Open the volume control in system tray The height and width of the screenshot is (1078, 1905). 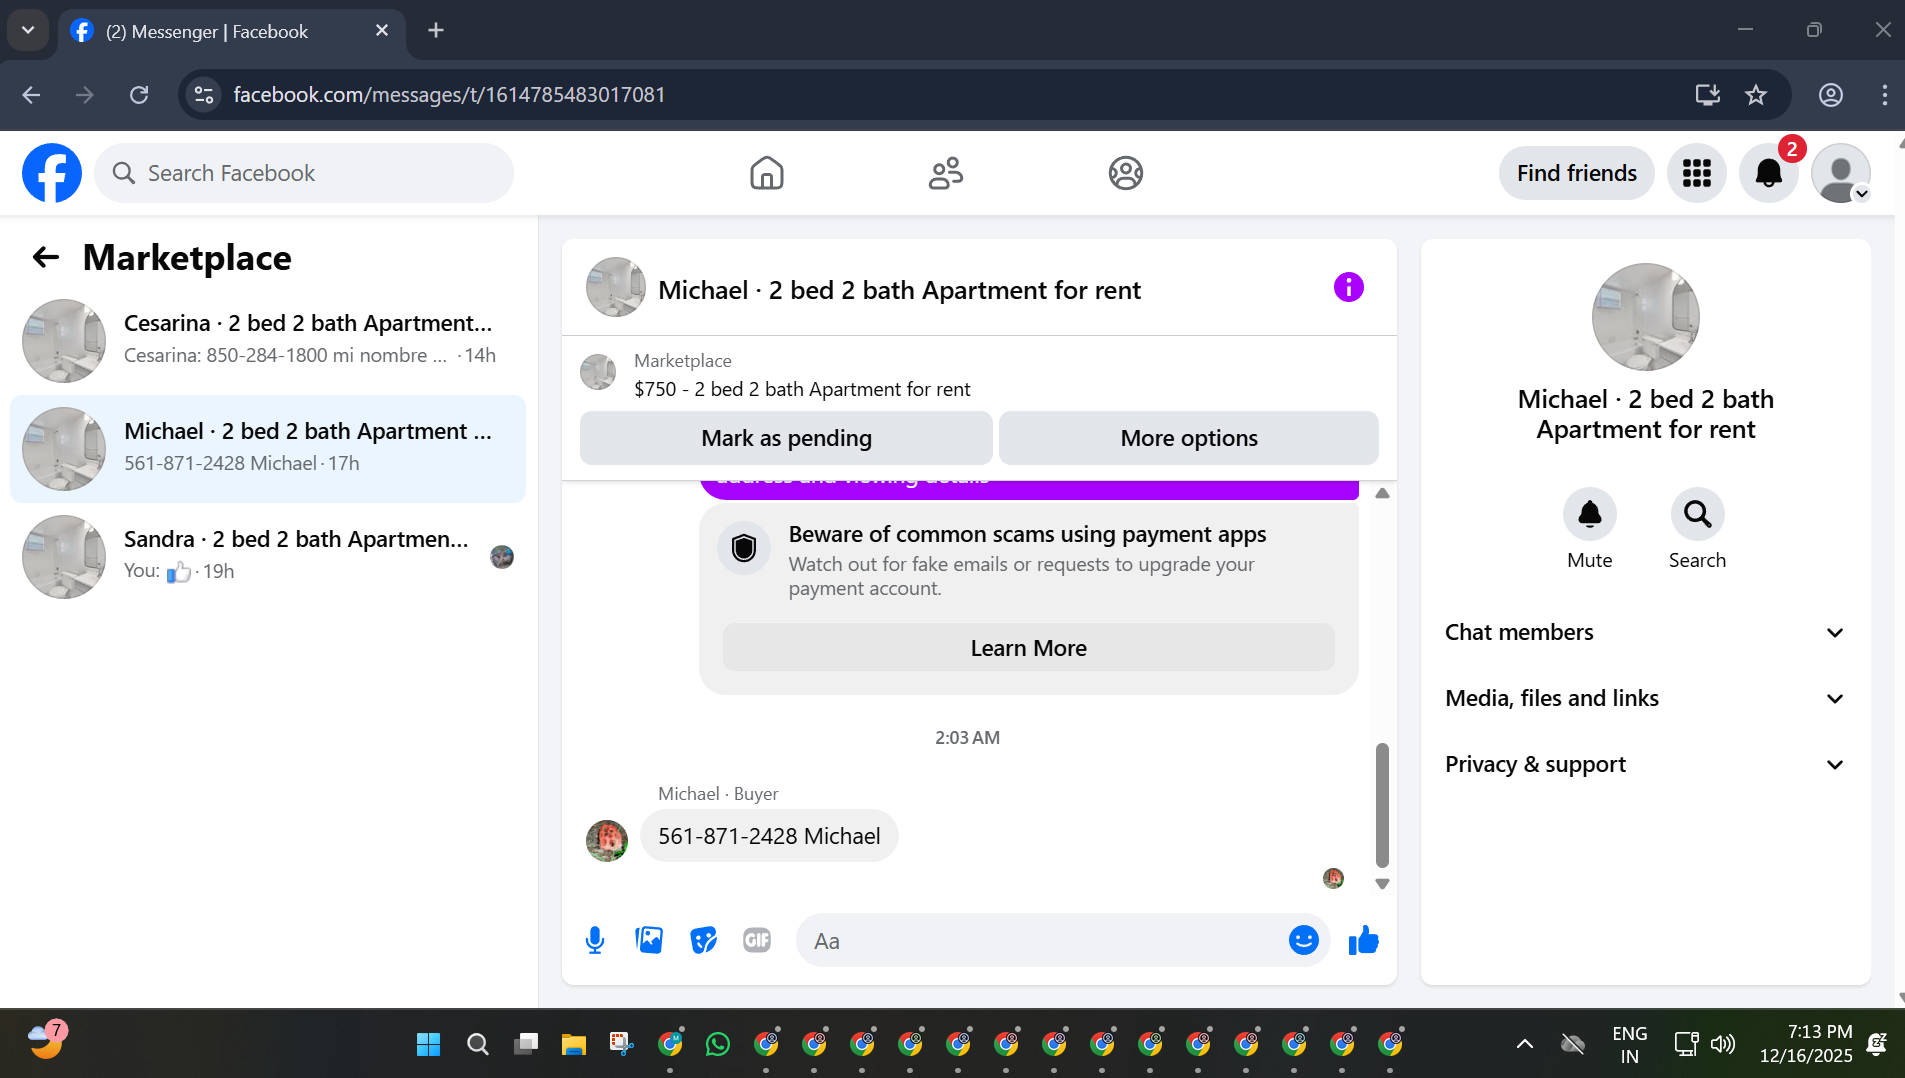click(x=1723, y=1044)
